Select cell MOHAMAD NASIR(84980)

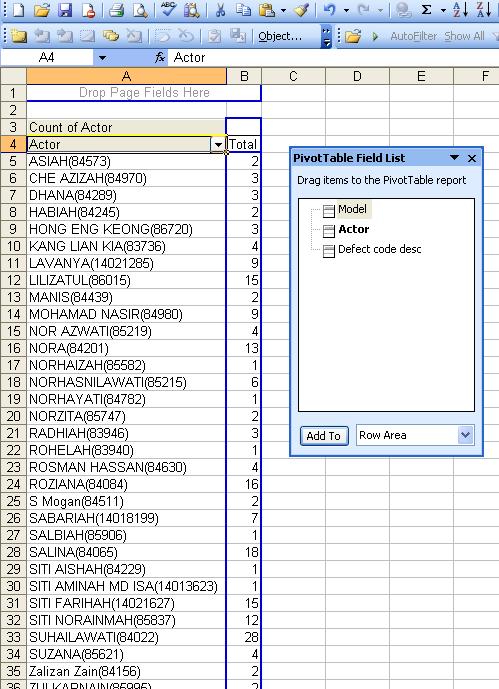point(127,314)
